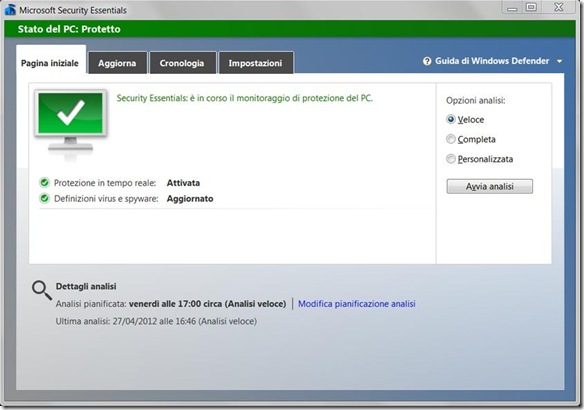This screenshot has height=410, width=584.
Task: Click green check icon beside Protezione in tempo reale
Action: (44, 182)
